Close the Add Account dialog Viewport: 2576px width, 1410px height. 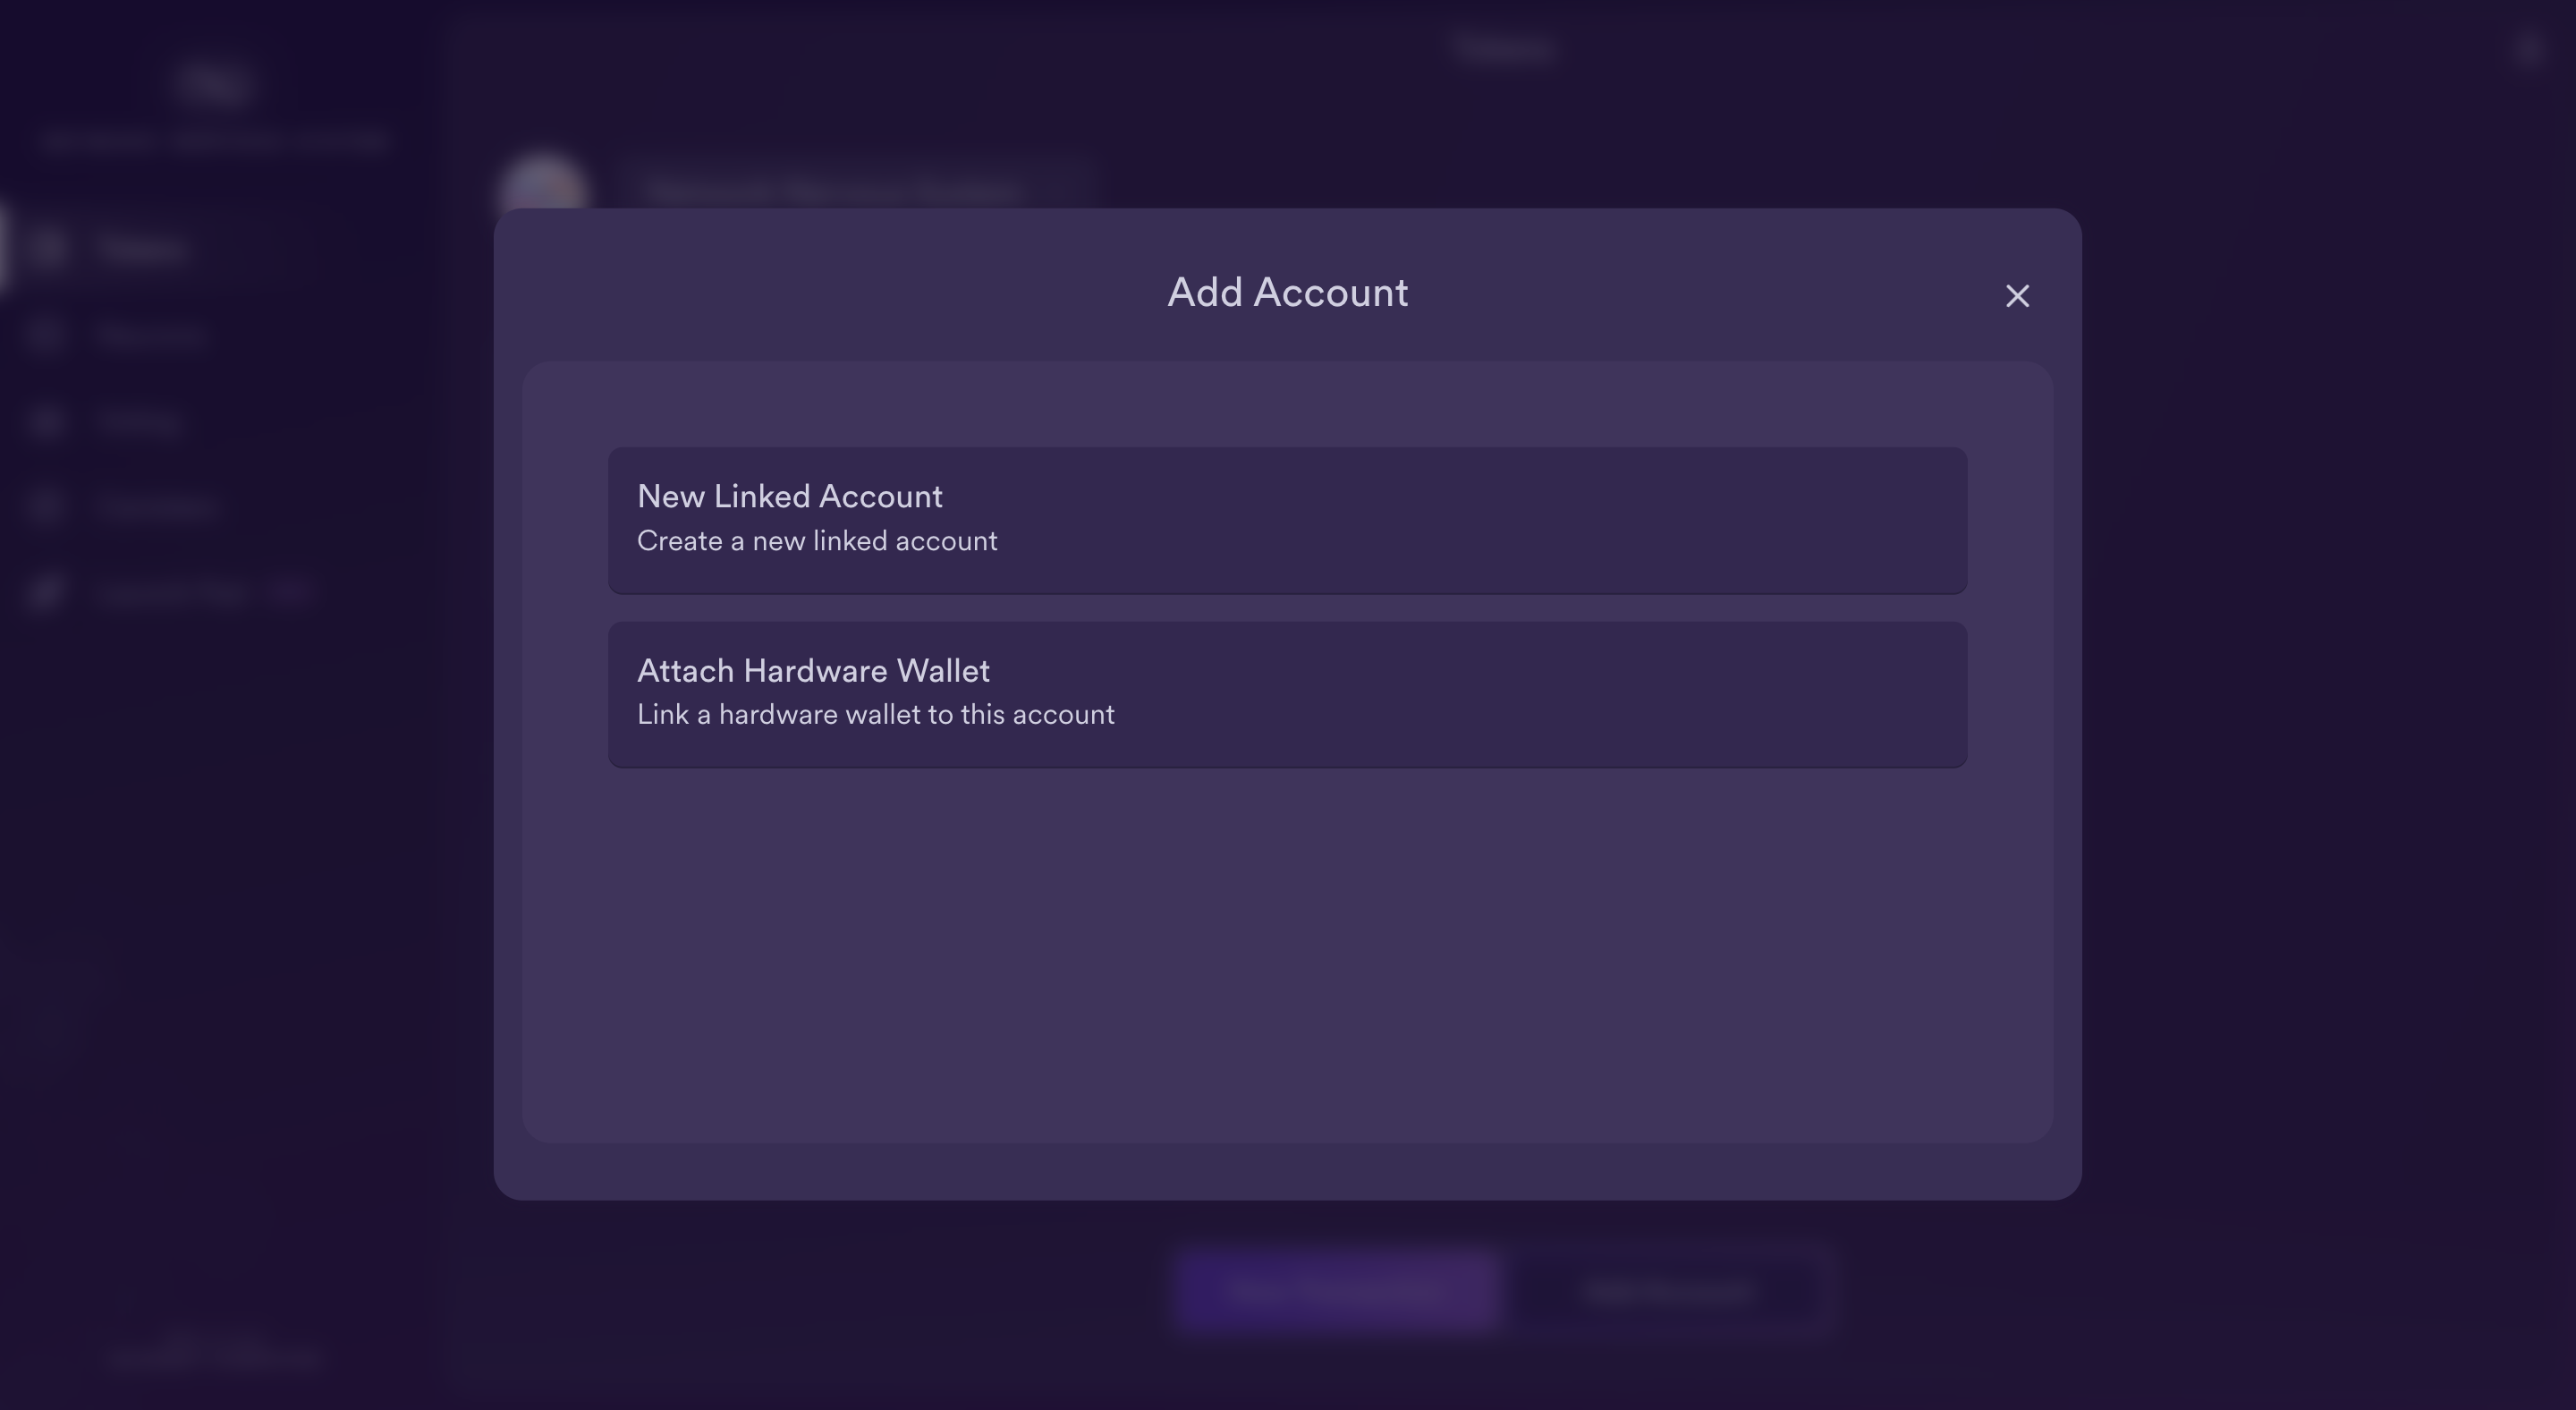(x=2017, y=296)
